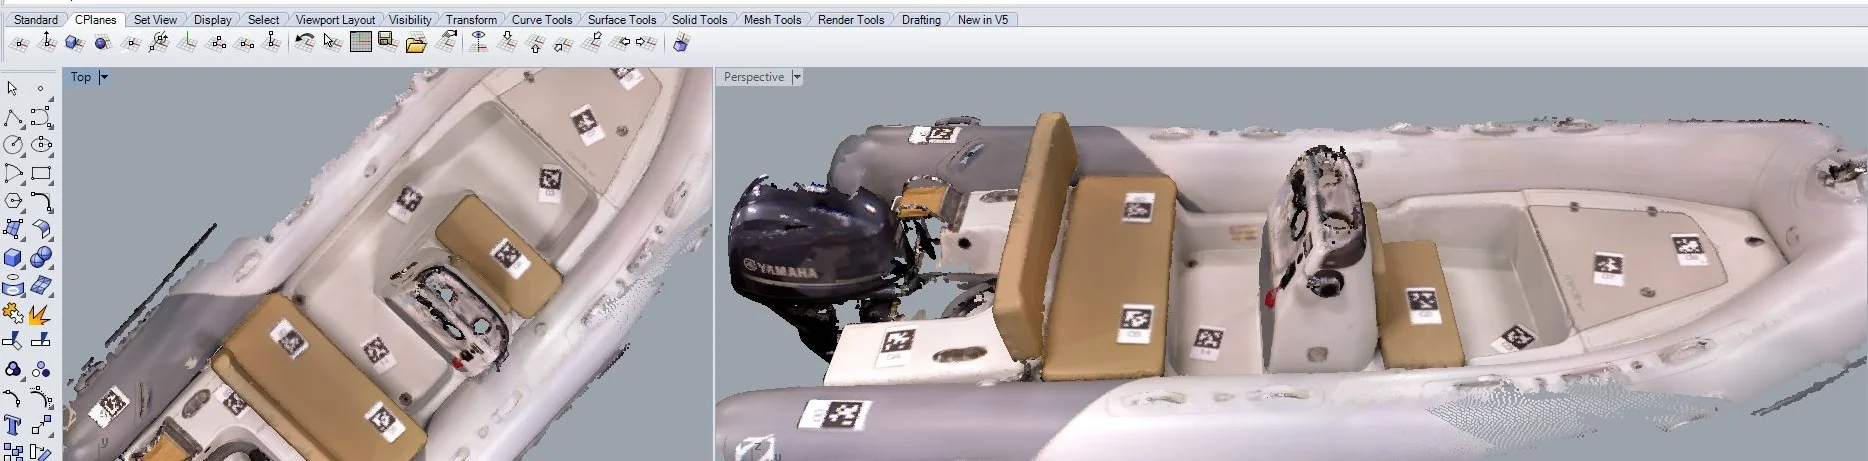This screenshot has width=1868, height=461.
Task: Click the Top viewport title label
Action: tap(81, 77)
